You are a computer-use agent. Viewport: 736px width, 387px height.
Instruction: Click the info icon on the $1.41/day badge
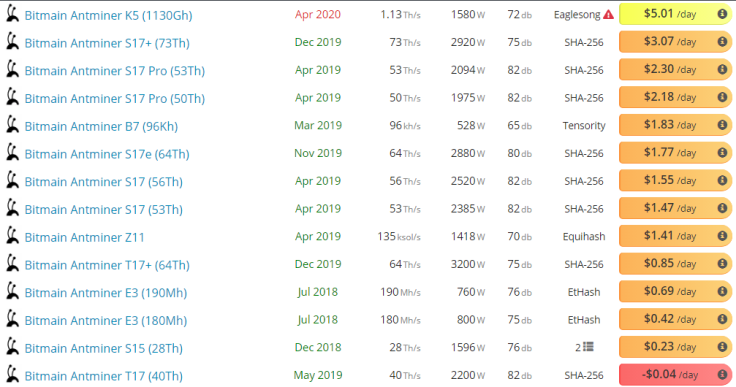[722, 236]
